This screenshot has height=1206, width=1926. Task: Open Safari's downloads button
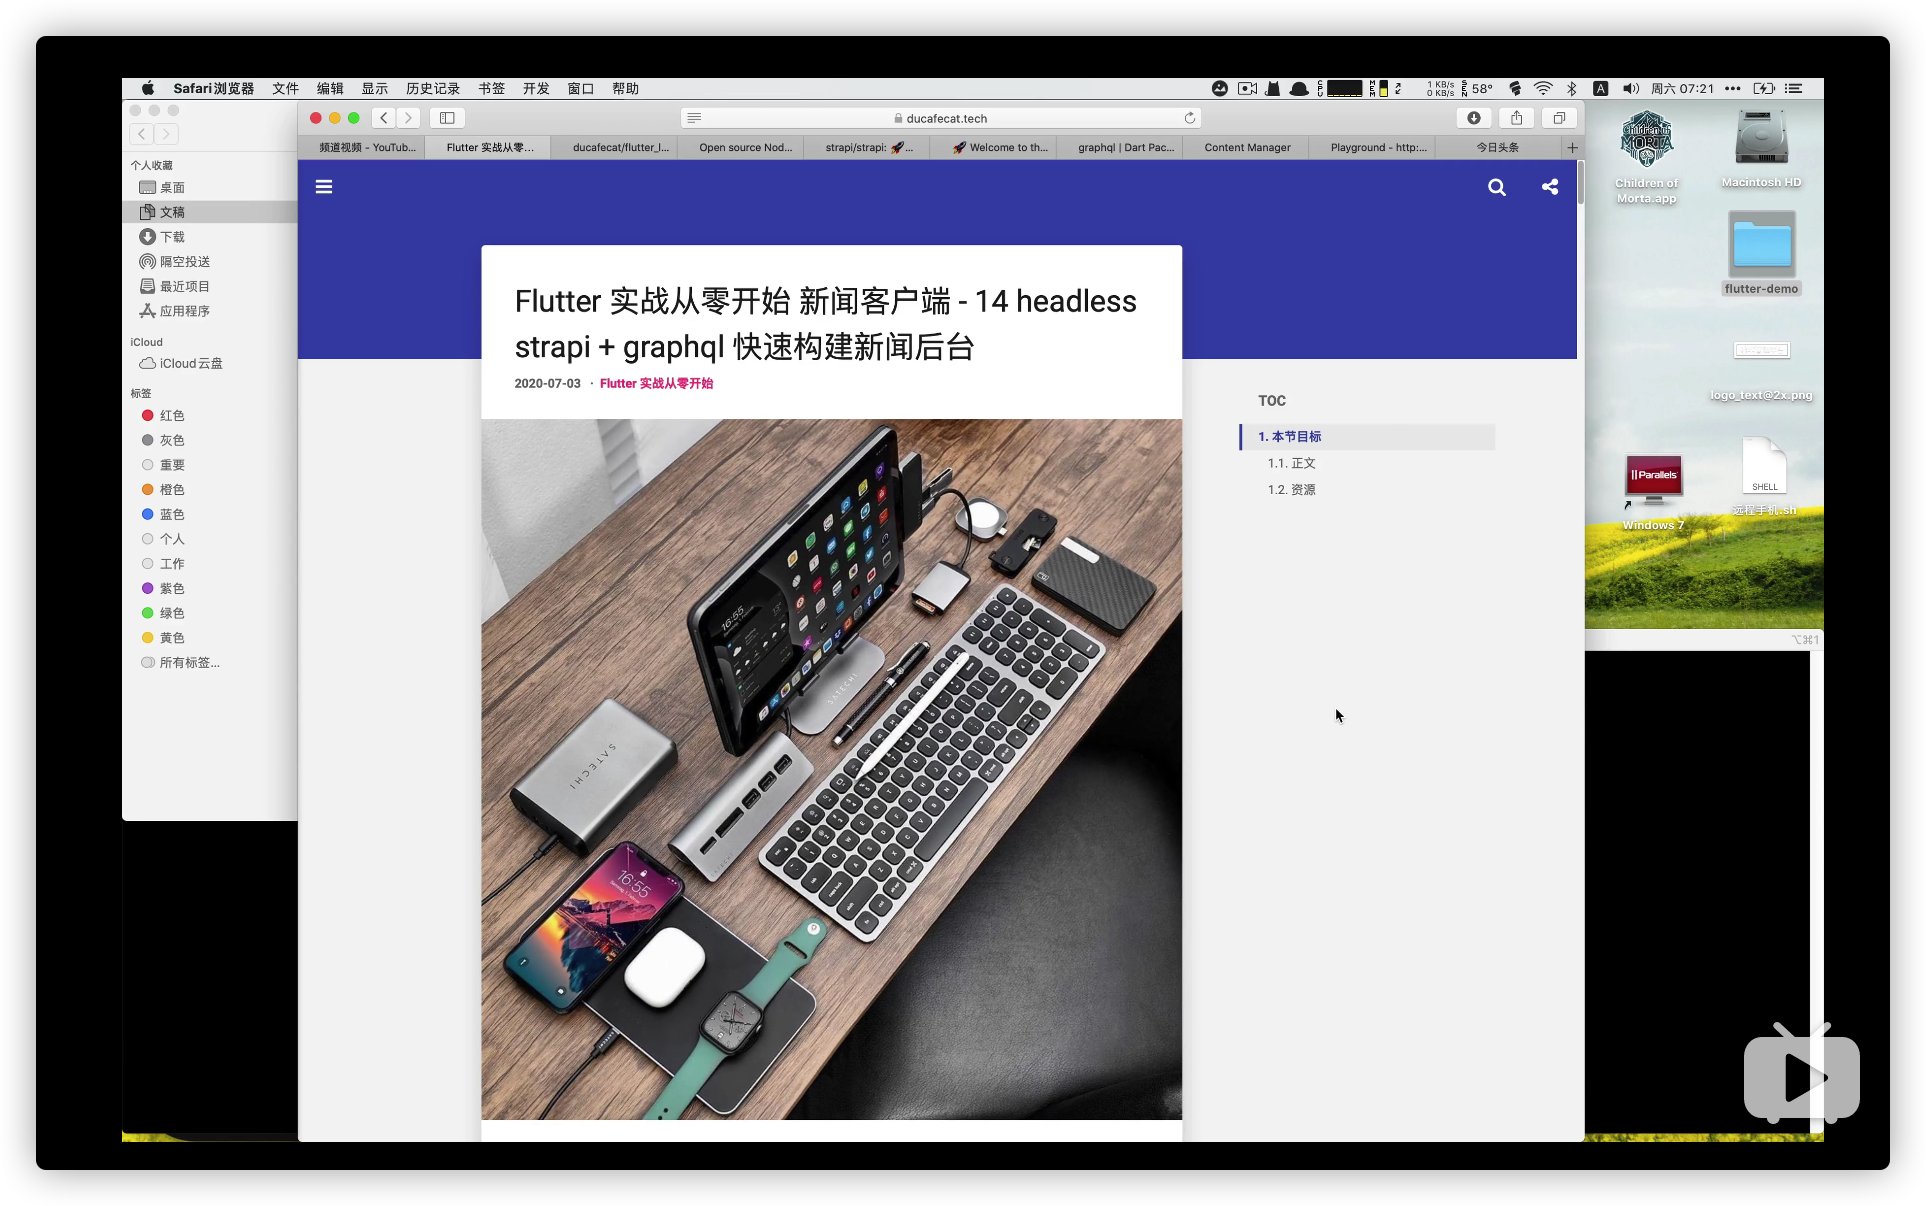1473,118
